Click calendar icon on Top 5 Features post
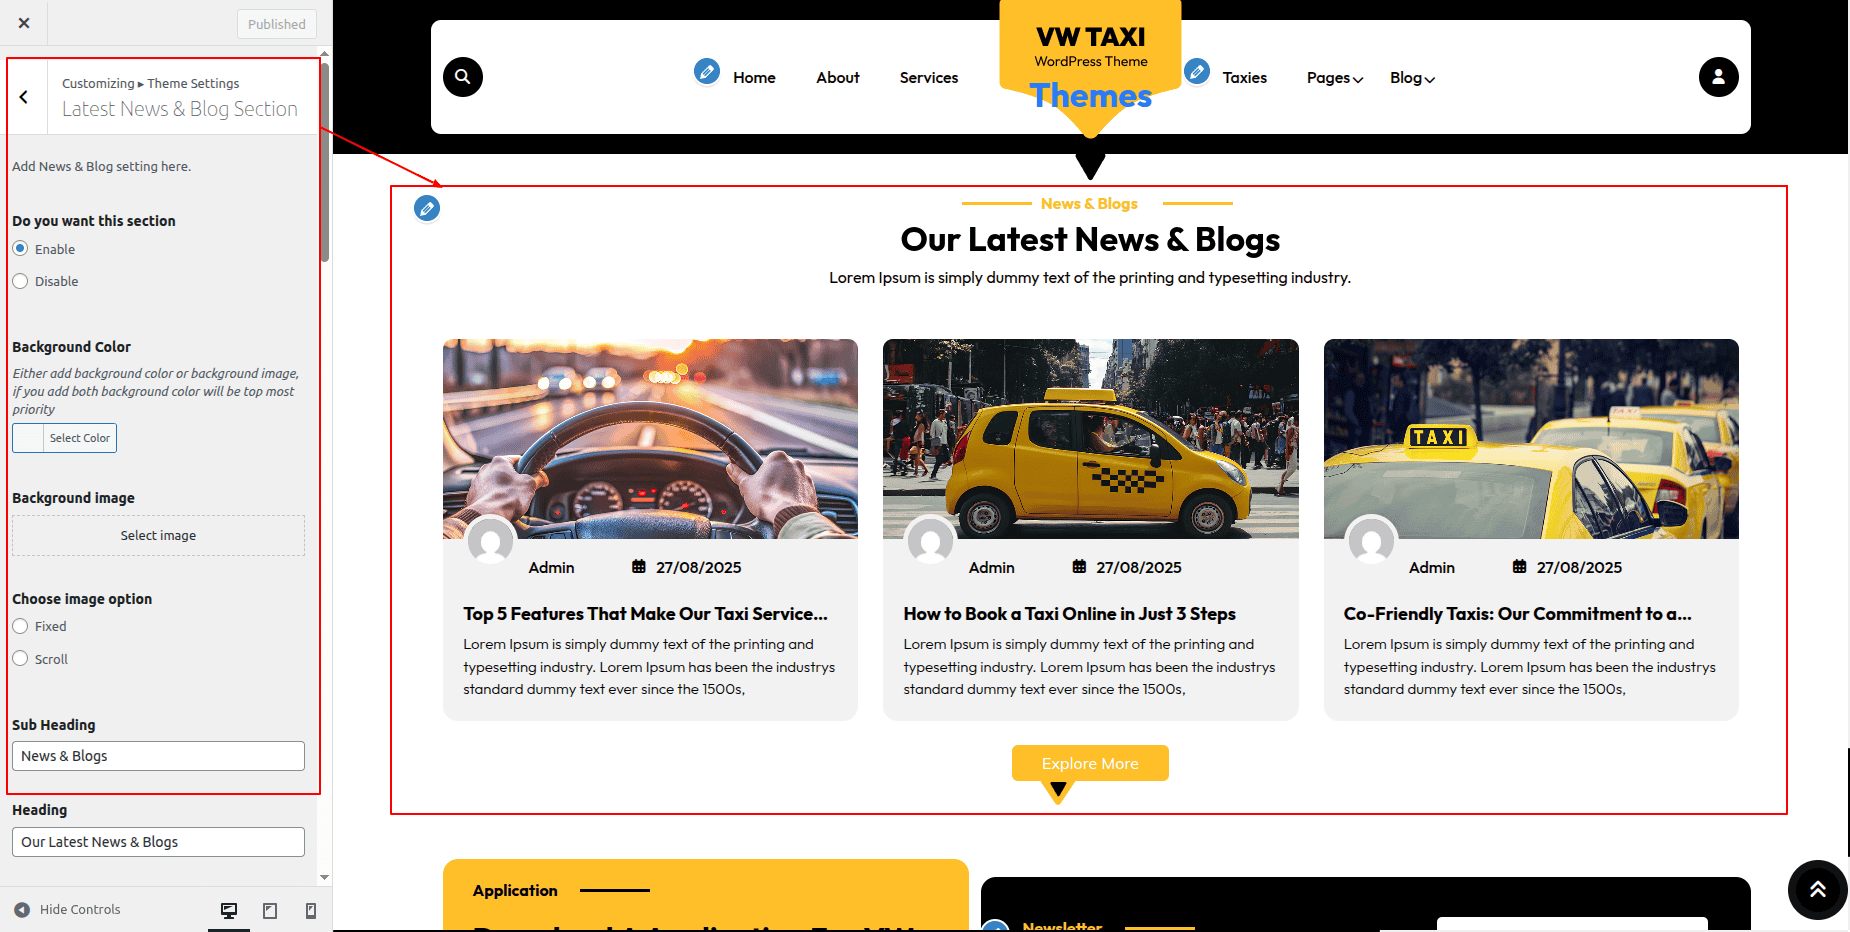 [x=639, y=567]
